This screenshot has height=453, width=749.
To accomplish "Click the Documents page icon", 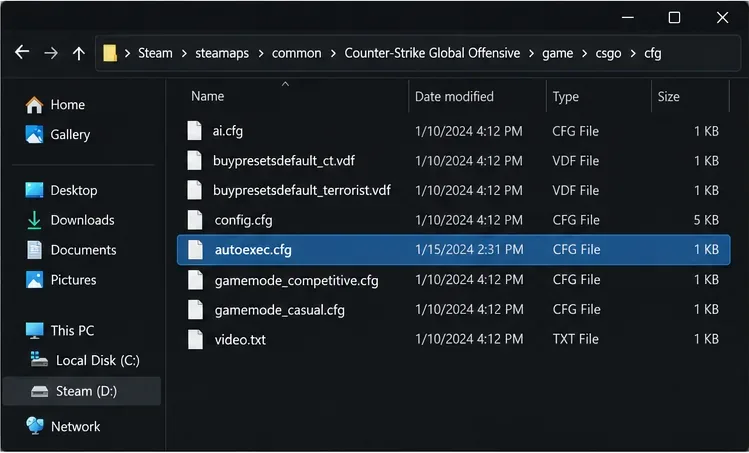I will coord(34,250).
